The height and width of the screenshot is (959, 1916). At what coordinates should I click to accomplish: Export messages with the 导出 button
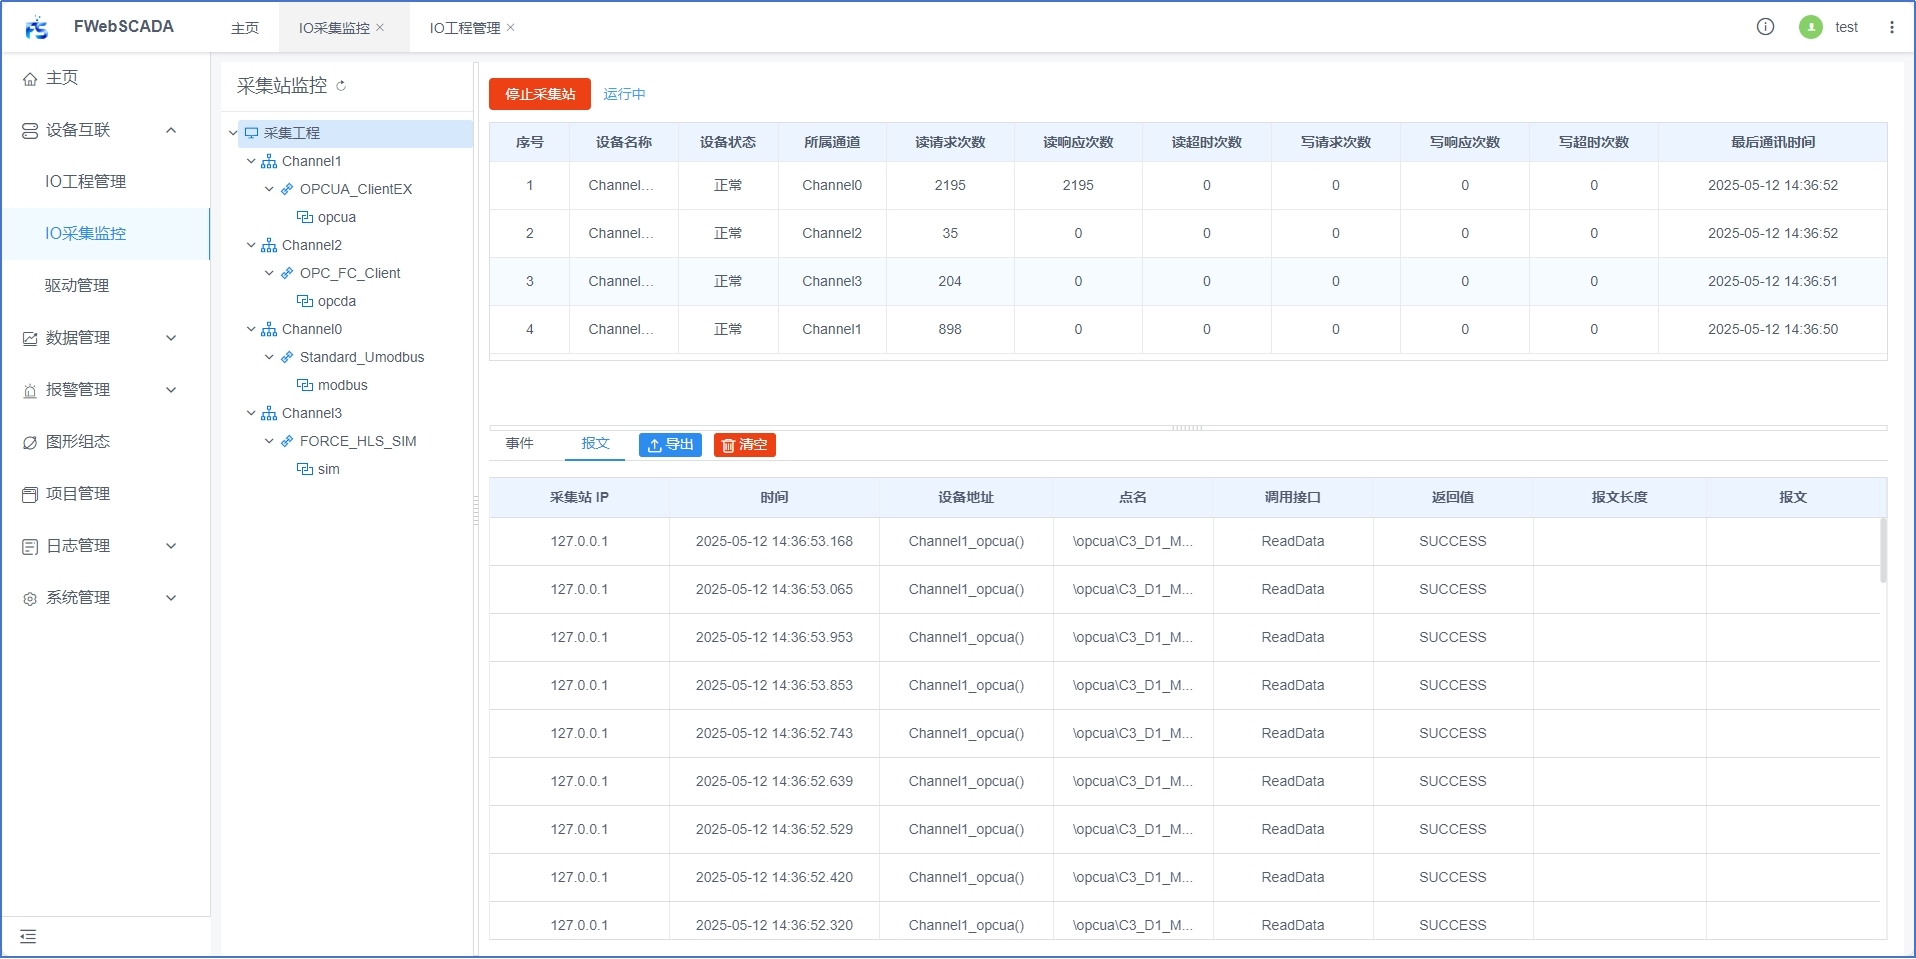(x=670, y=445)
